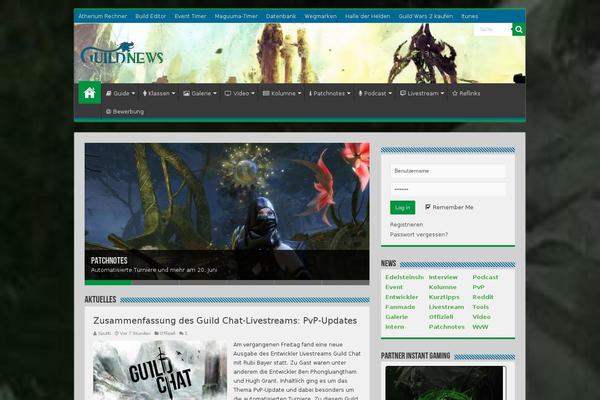Click the PvP news tag

(x=478, y=287)
